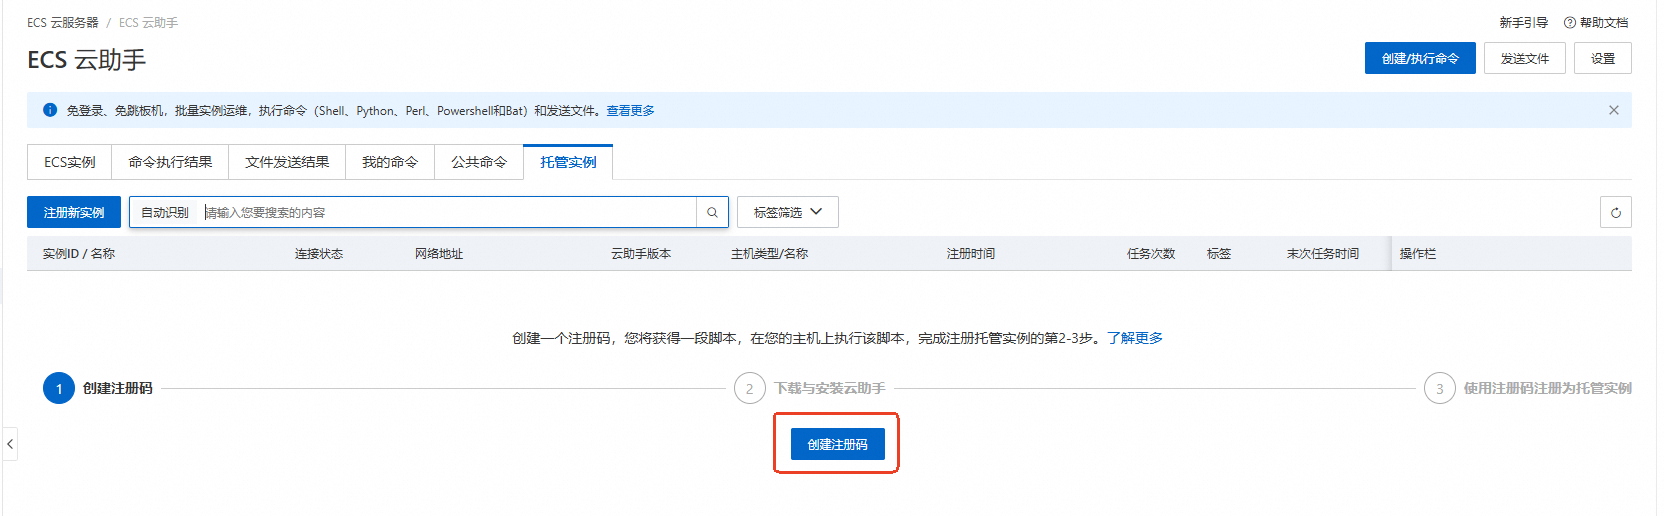Switch to 我的命令 tab
Viewport: 1664px width, 516px height.
[x=390, y=162]
